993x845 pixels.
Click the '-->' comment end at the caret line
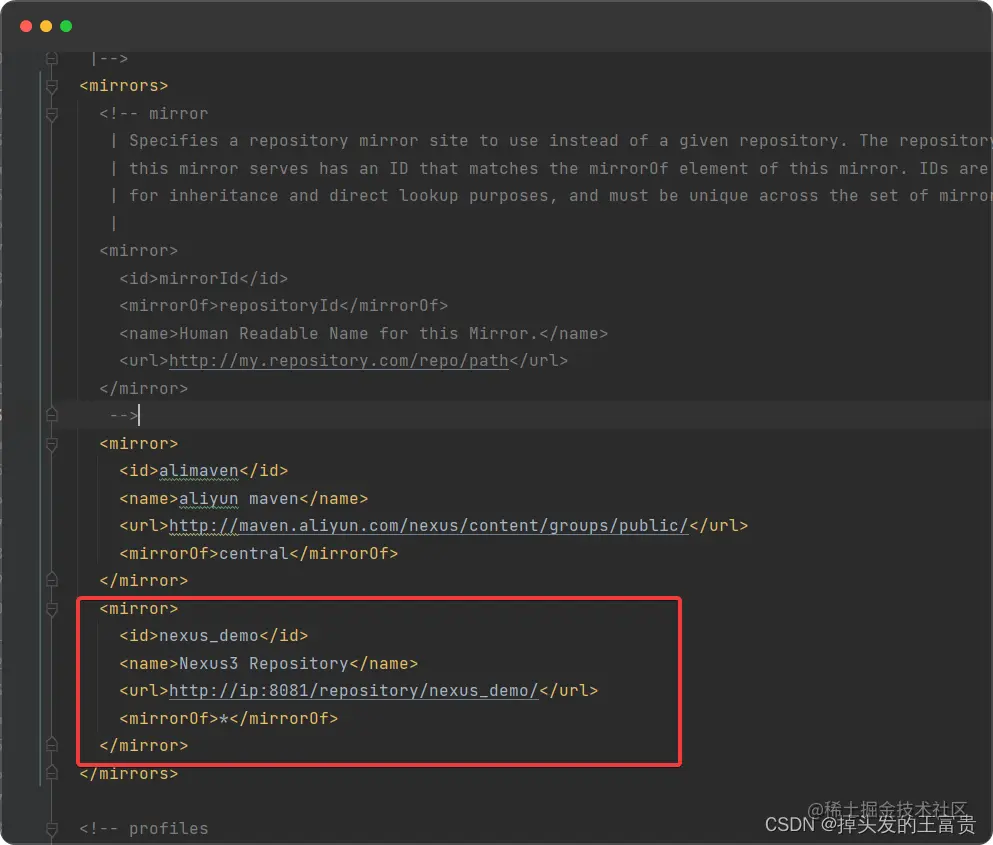pyautogui.click(x=123, y=416)
